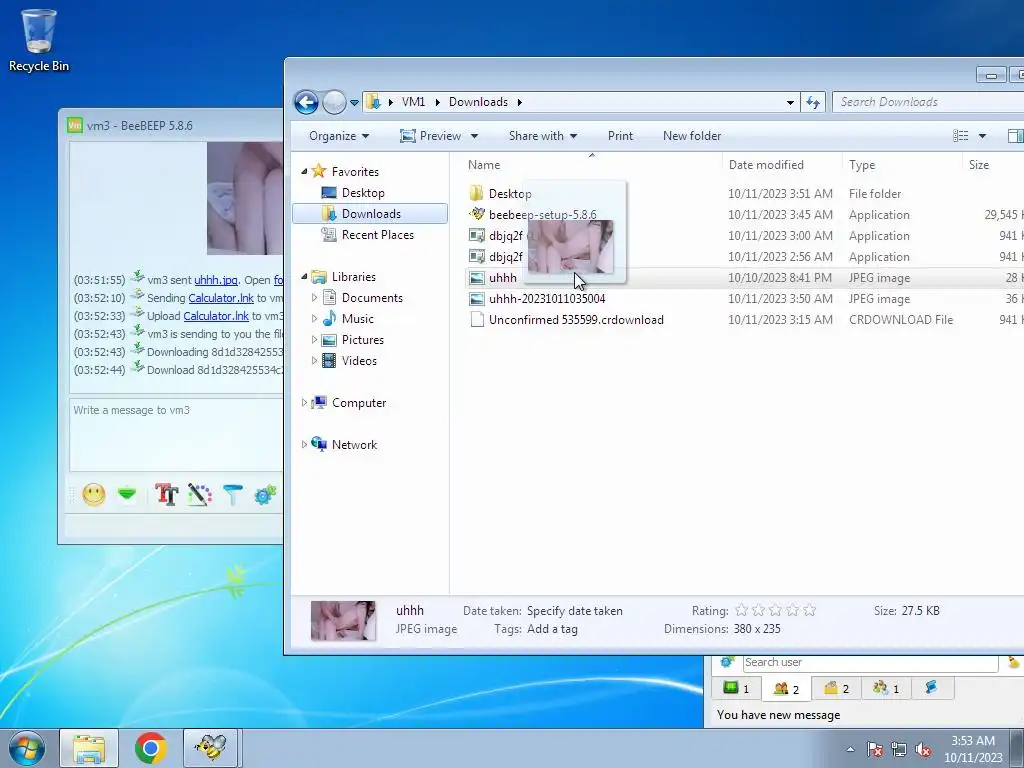Open Calculator.lnk link in Upload line
Image resolution: width=1024 pixels, height=768 pixels.
click(216, 316)
